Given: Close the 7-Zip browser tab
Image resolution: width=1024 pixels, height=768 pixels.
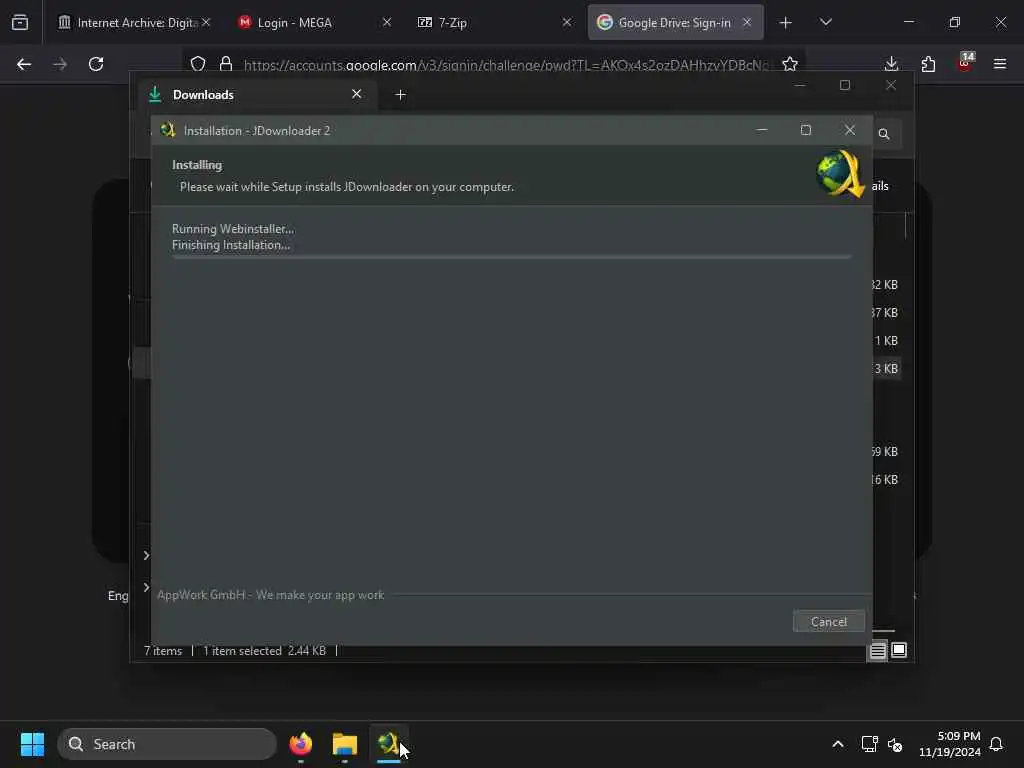Looking at the screenshot, I should coord(567,22).
